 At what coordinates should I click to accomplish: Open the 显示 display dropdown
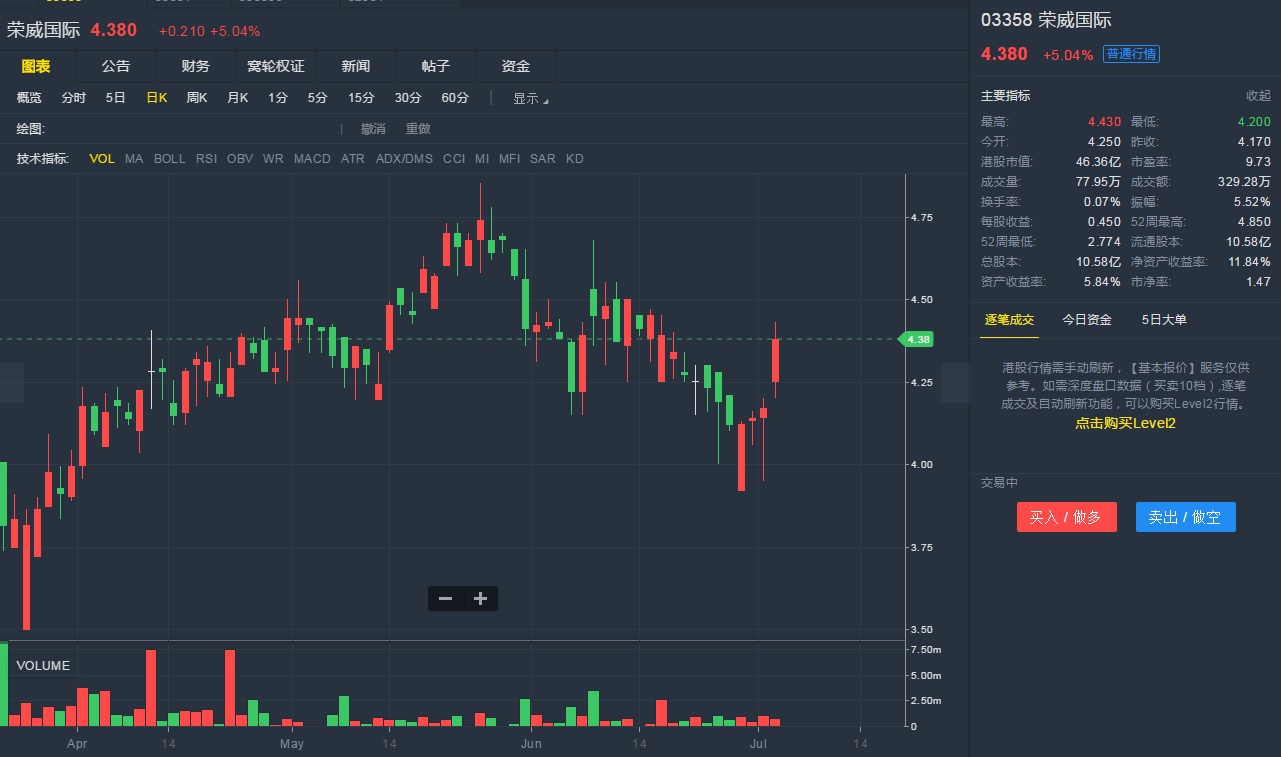coord(530,98)
